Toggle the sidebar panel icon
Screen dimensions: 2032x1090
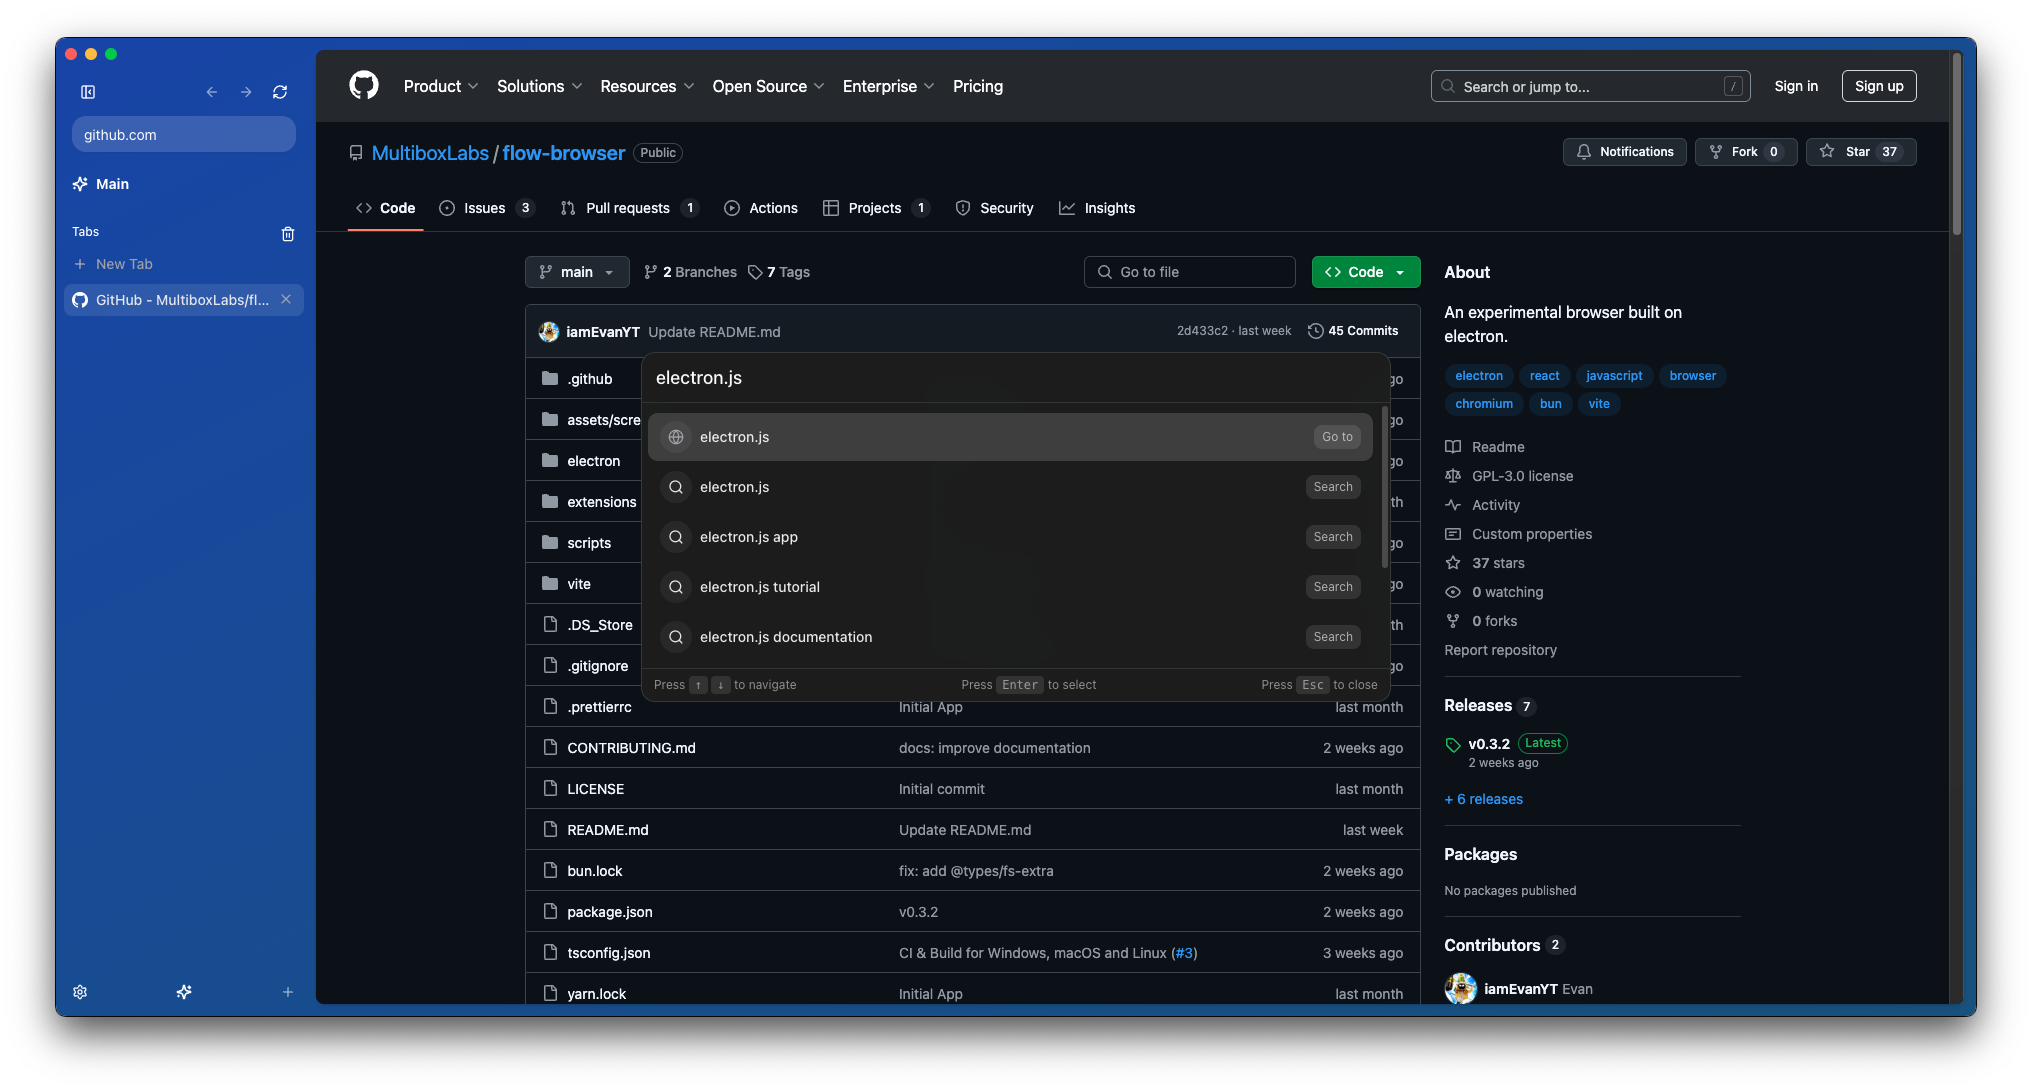(88, 92)
